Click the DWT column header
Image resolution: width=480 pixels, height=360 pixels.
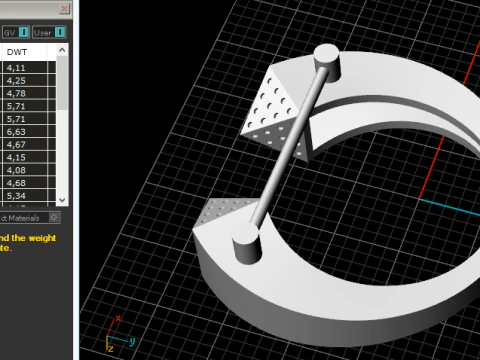[x=24, y=52]
